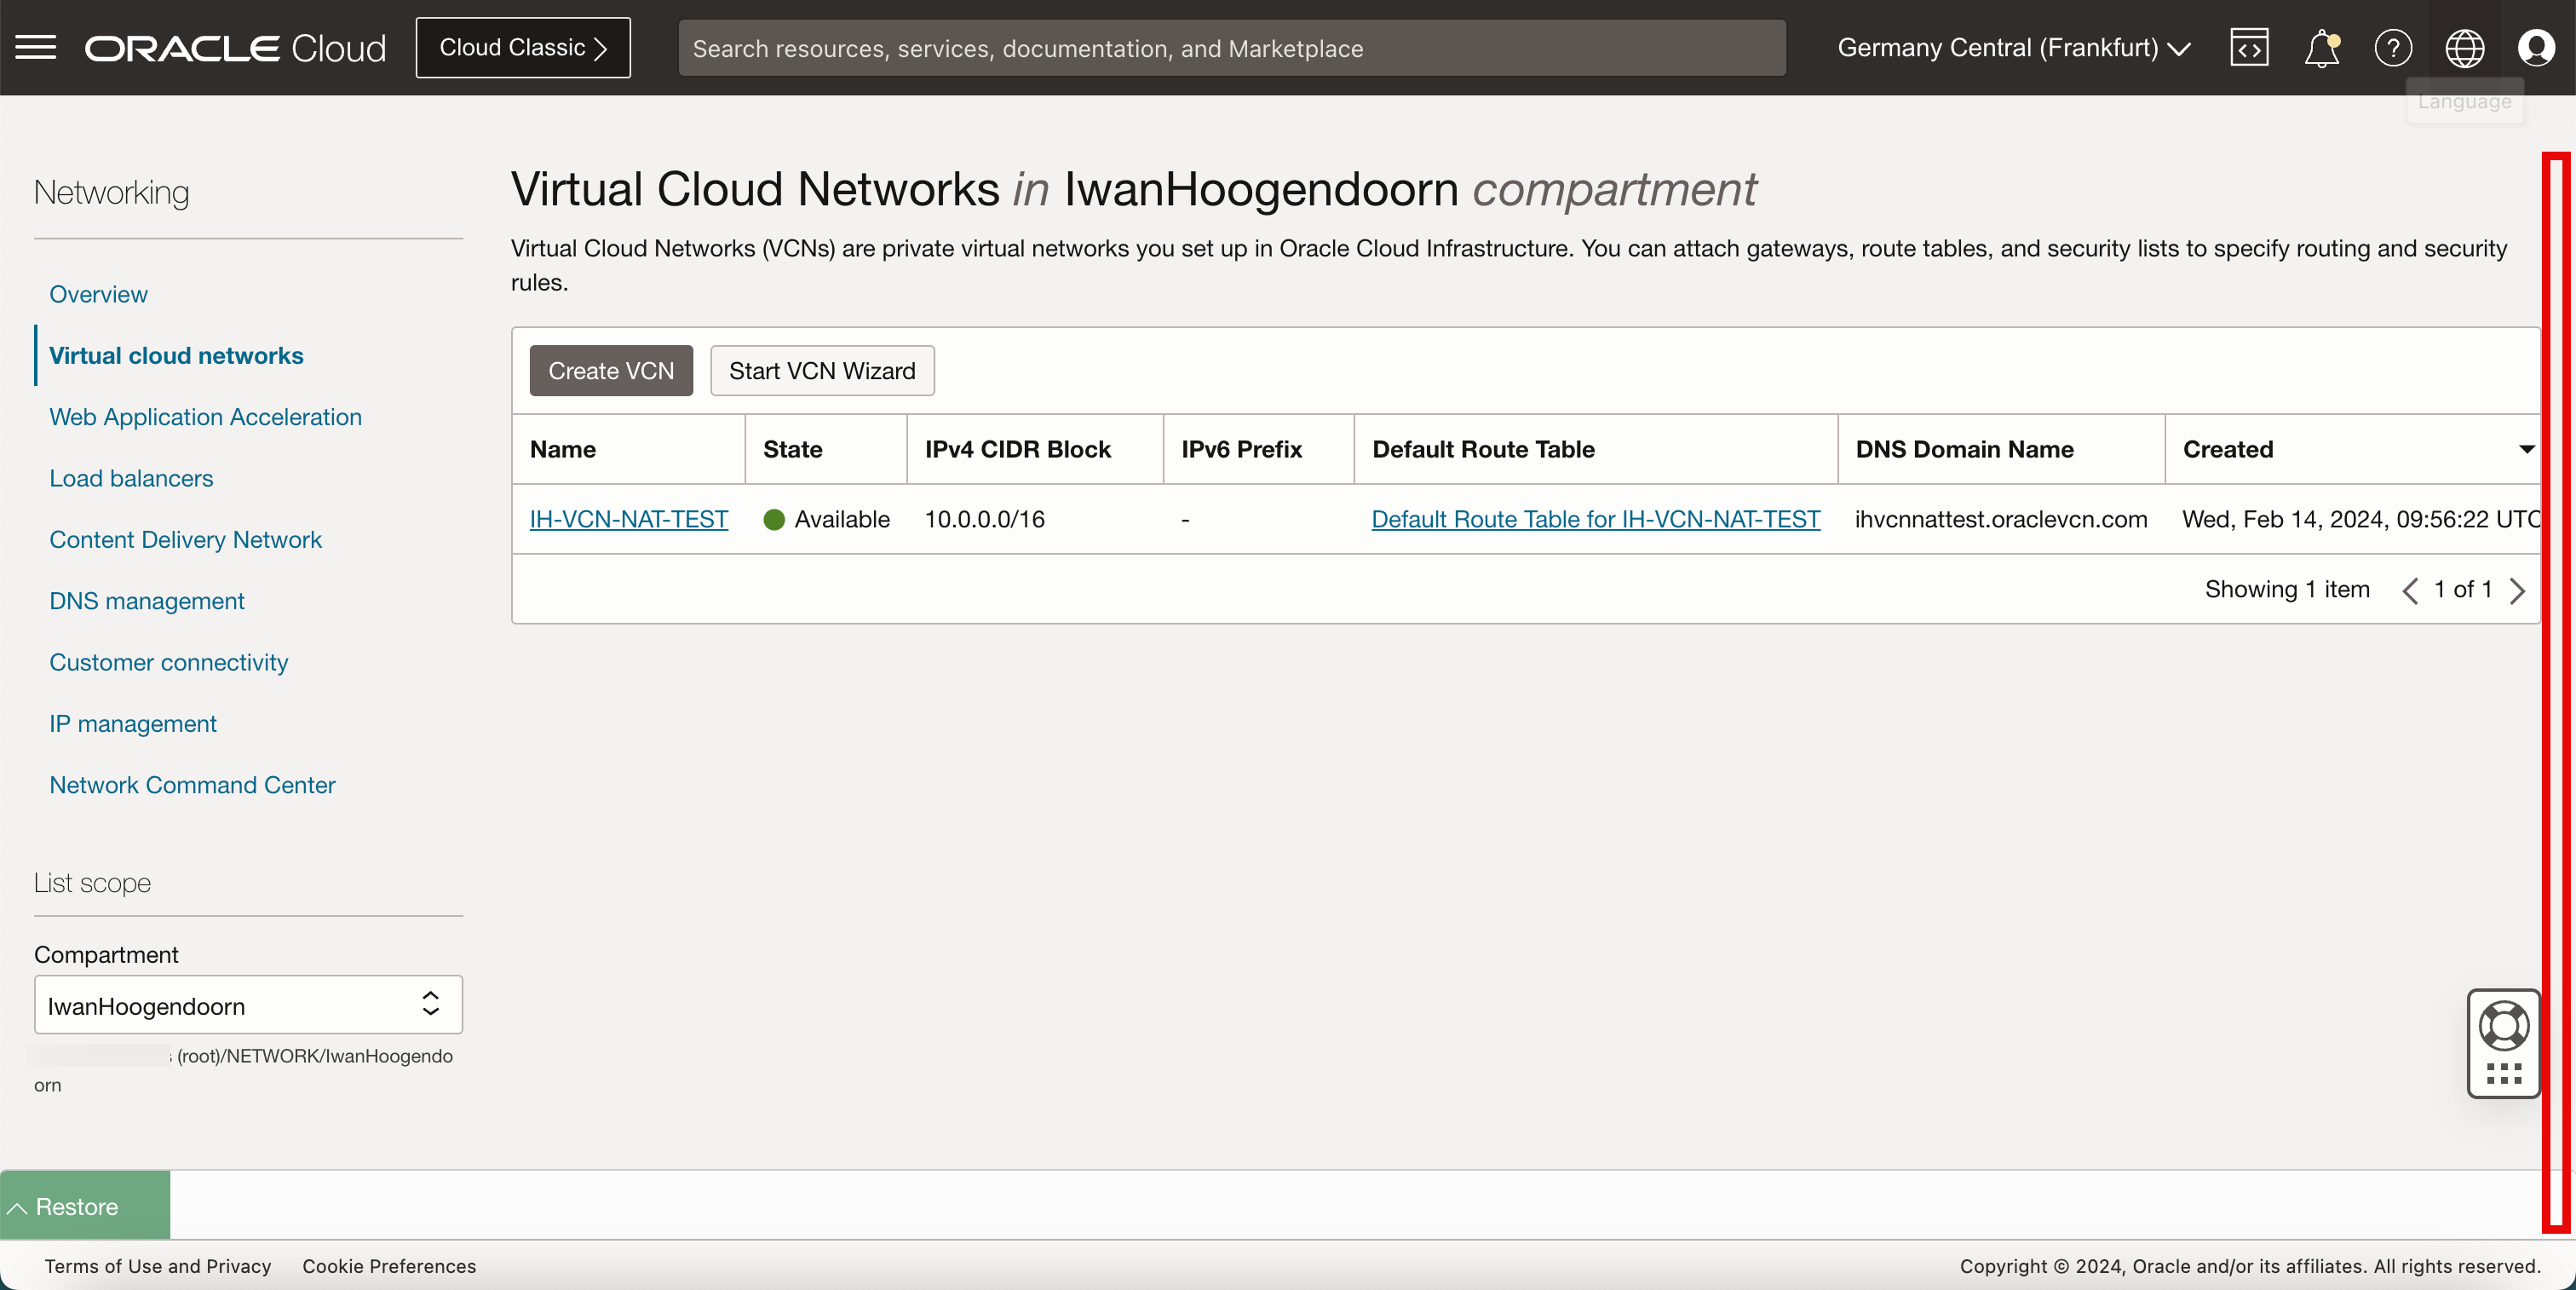
Task: Click the search resources input field
Action: pyautogui.click(x=1231, y=48)
